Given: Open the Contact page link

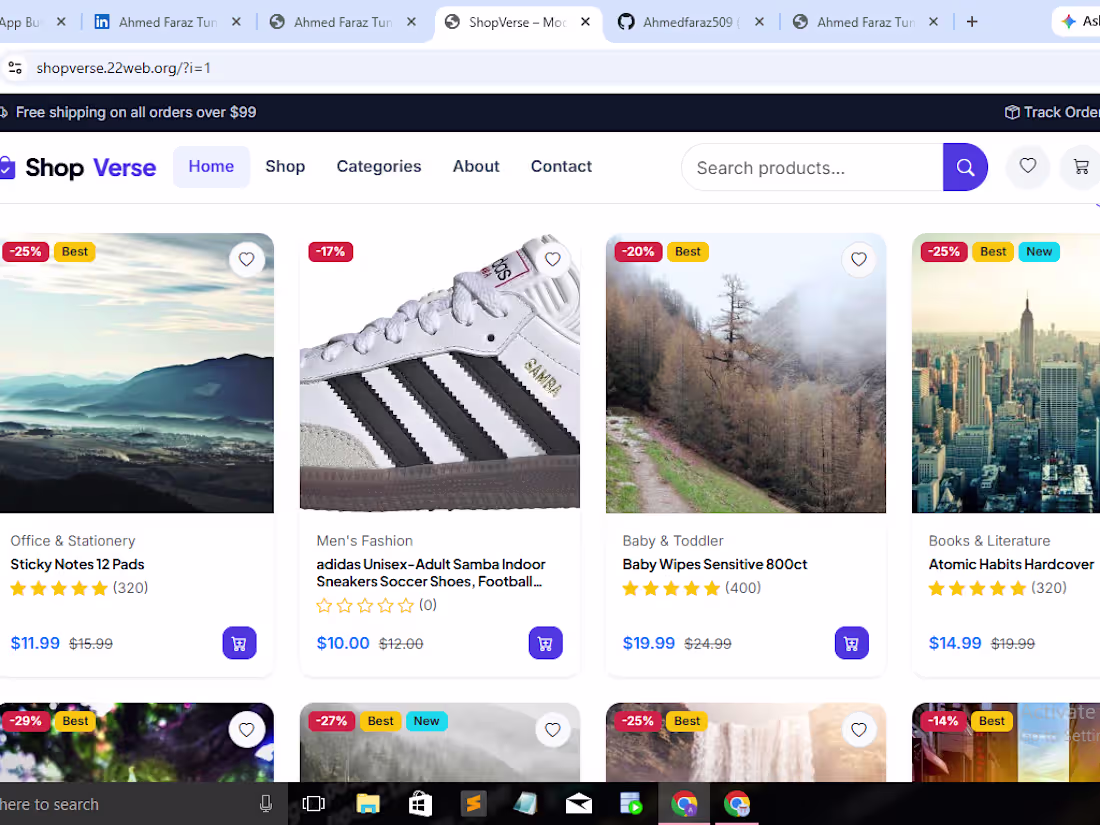Looking at the screenshot, I should click(x=561, y=166).
